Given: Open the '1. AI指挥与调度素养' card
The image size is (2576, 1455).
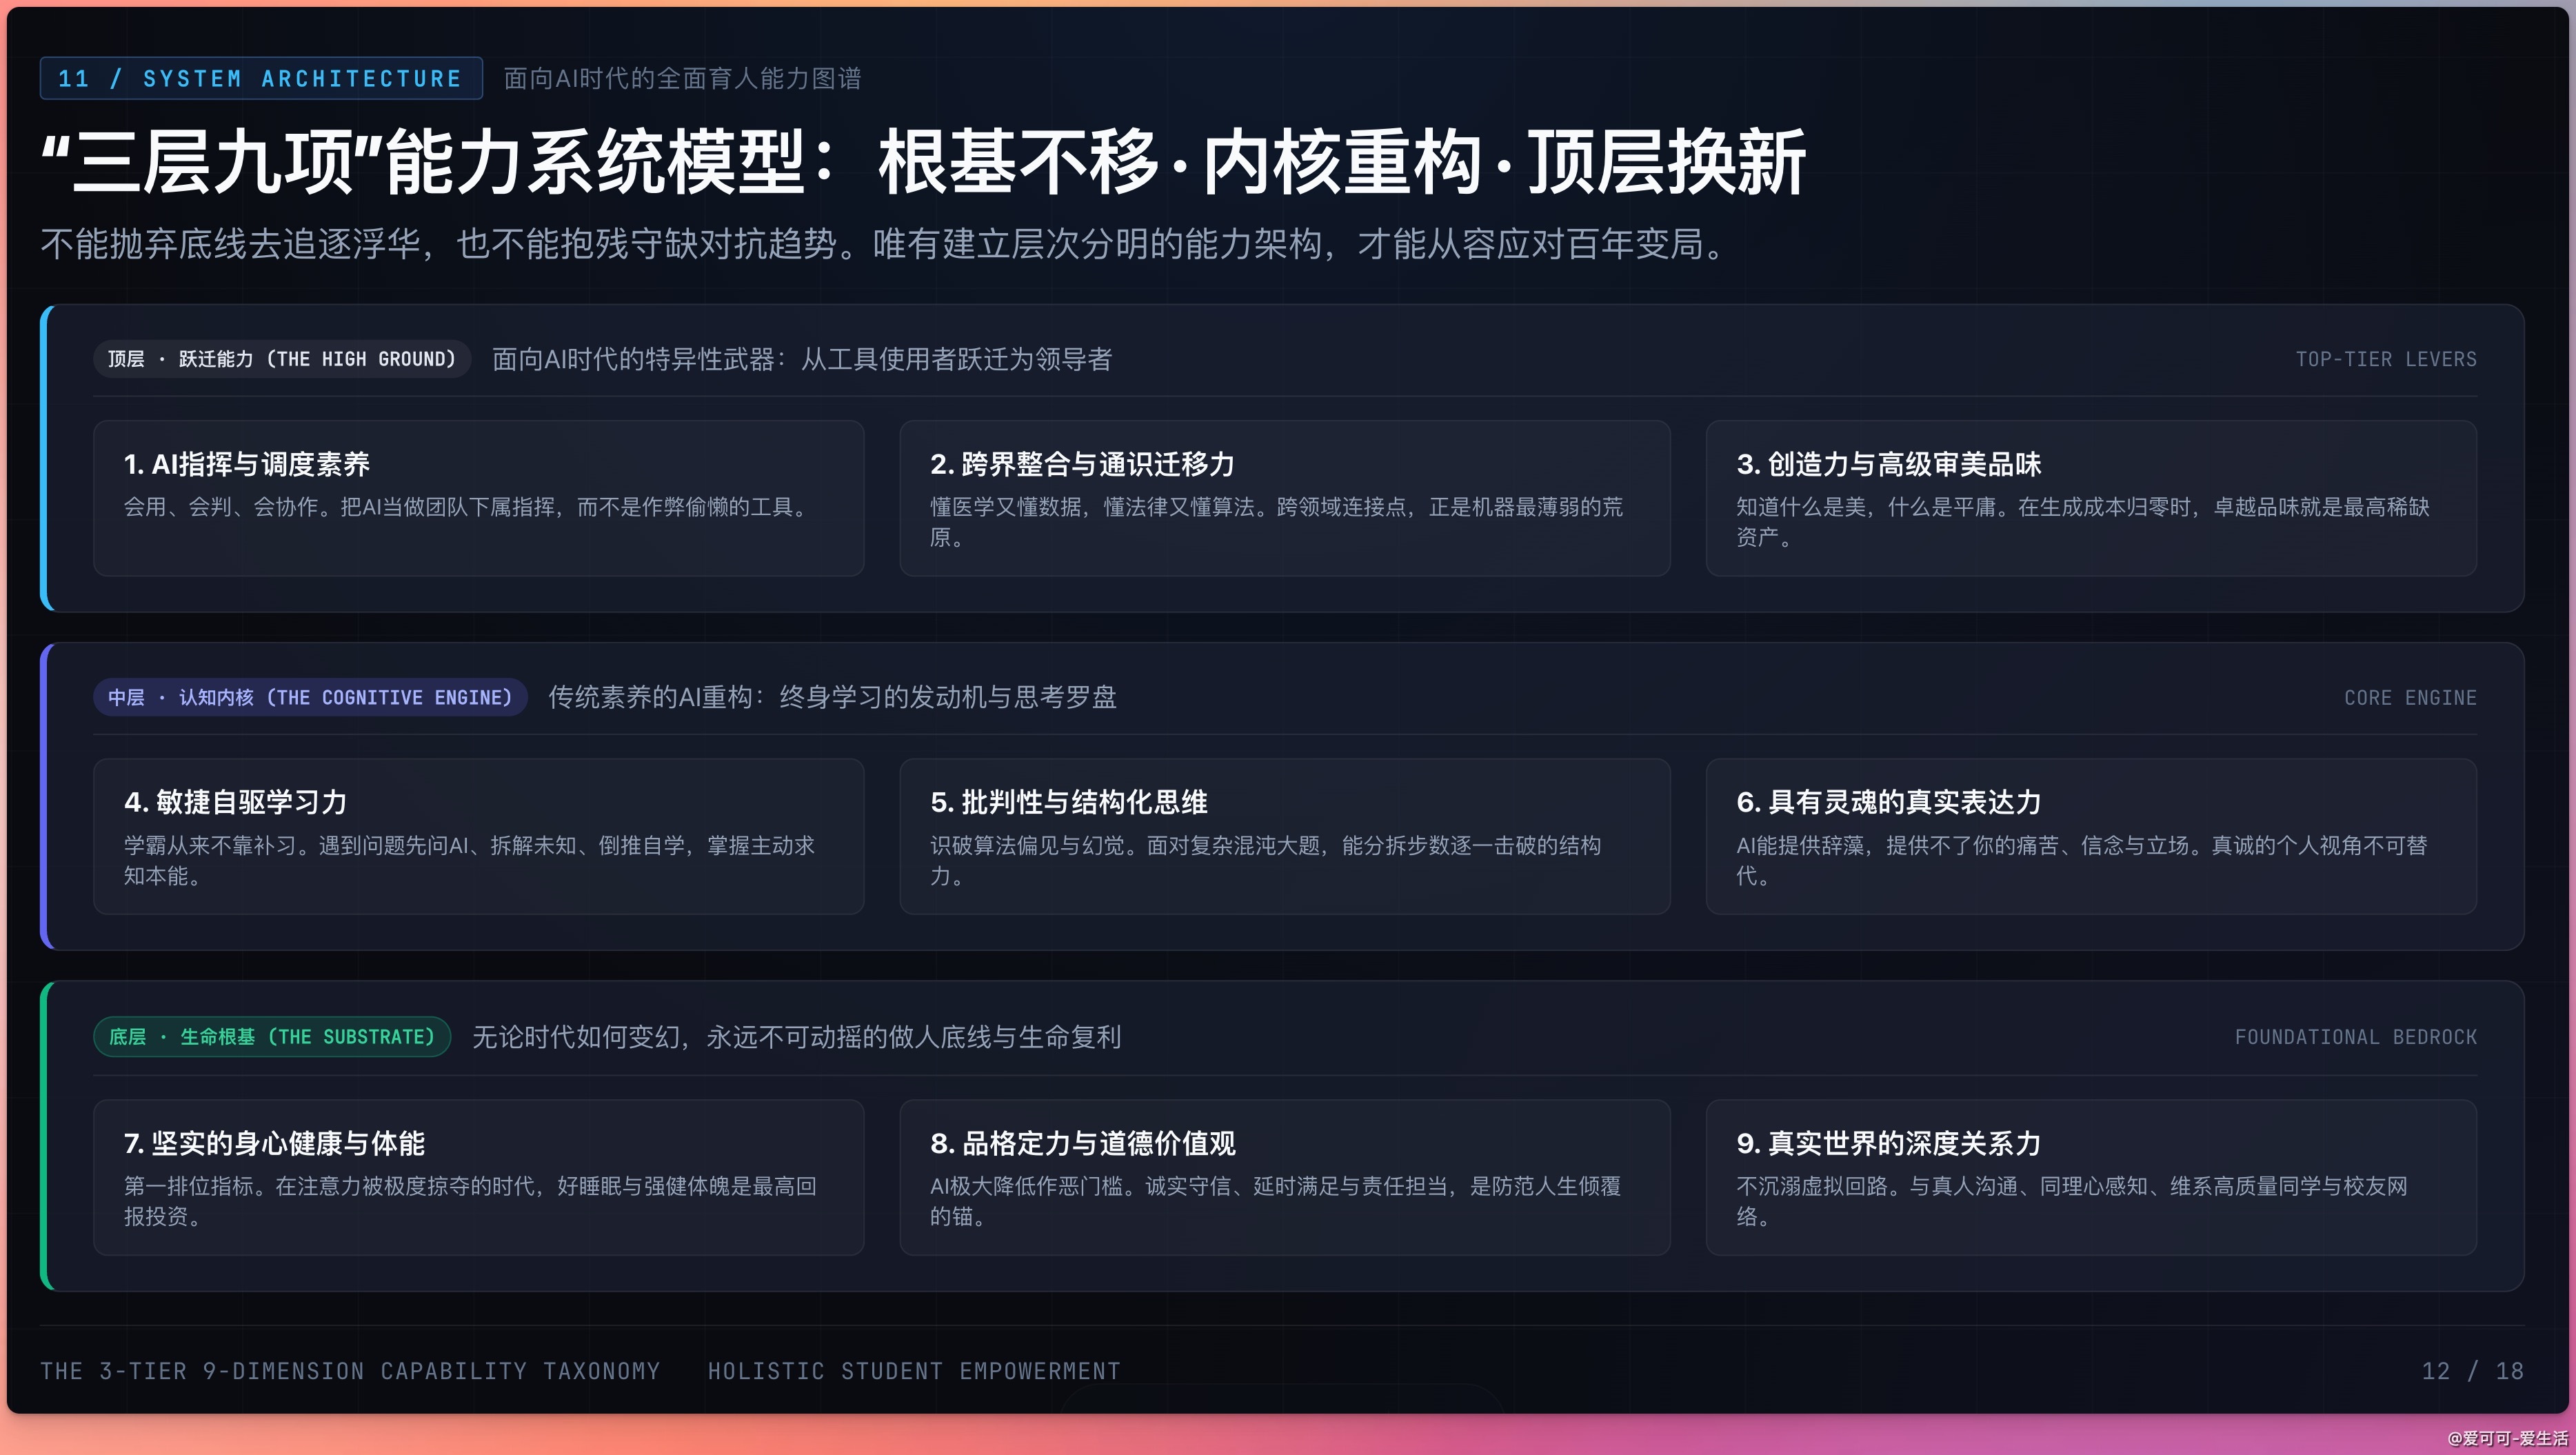Looking at the screenshot, I should tap(478, 498).
